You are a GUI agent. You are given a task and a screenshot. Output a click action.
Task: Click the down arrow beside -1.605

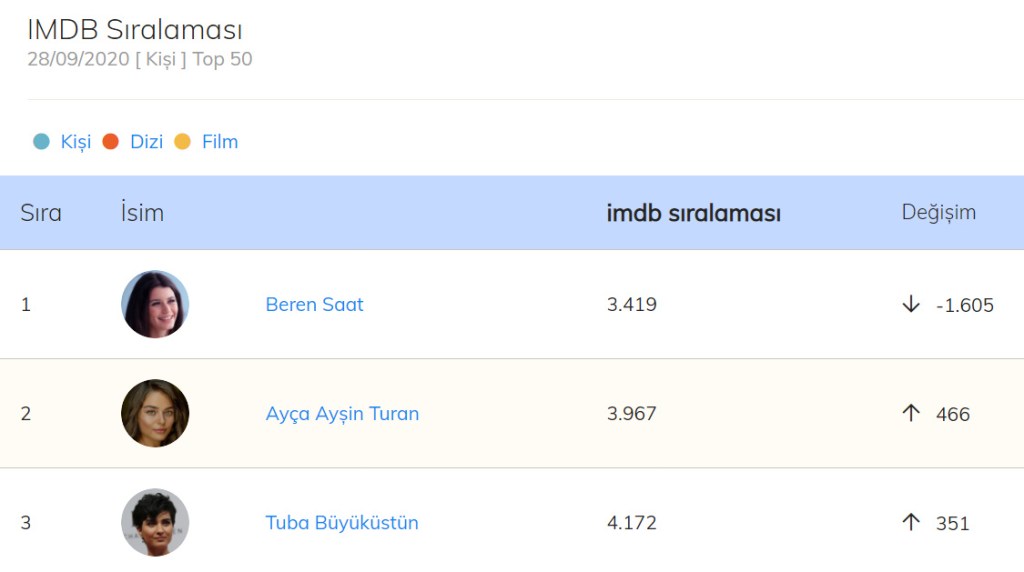(910, 304)
